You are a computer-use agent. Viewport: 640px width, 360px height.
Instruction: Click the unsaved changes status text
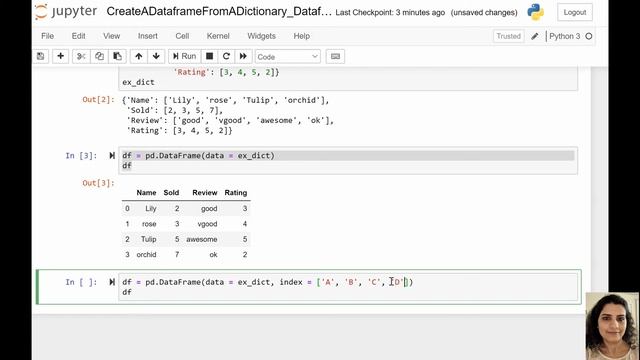pyautogui.click(x=484, y=13)
